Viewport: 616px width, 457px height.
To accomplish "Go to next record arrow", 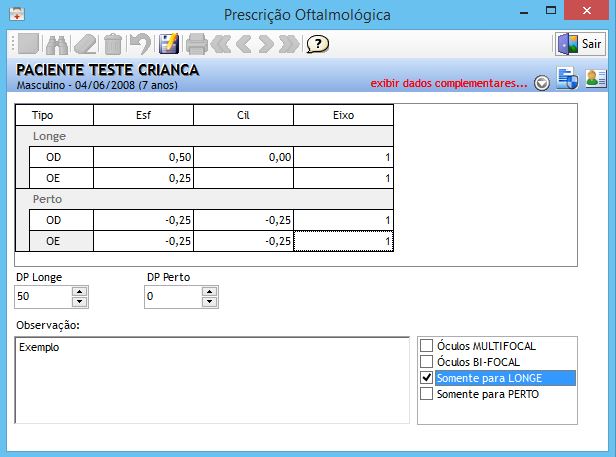I will [266, 44].
